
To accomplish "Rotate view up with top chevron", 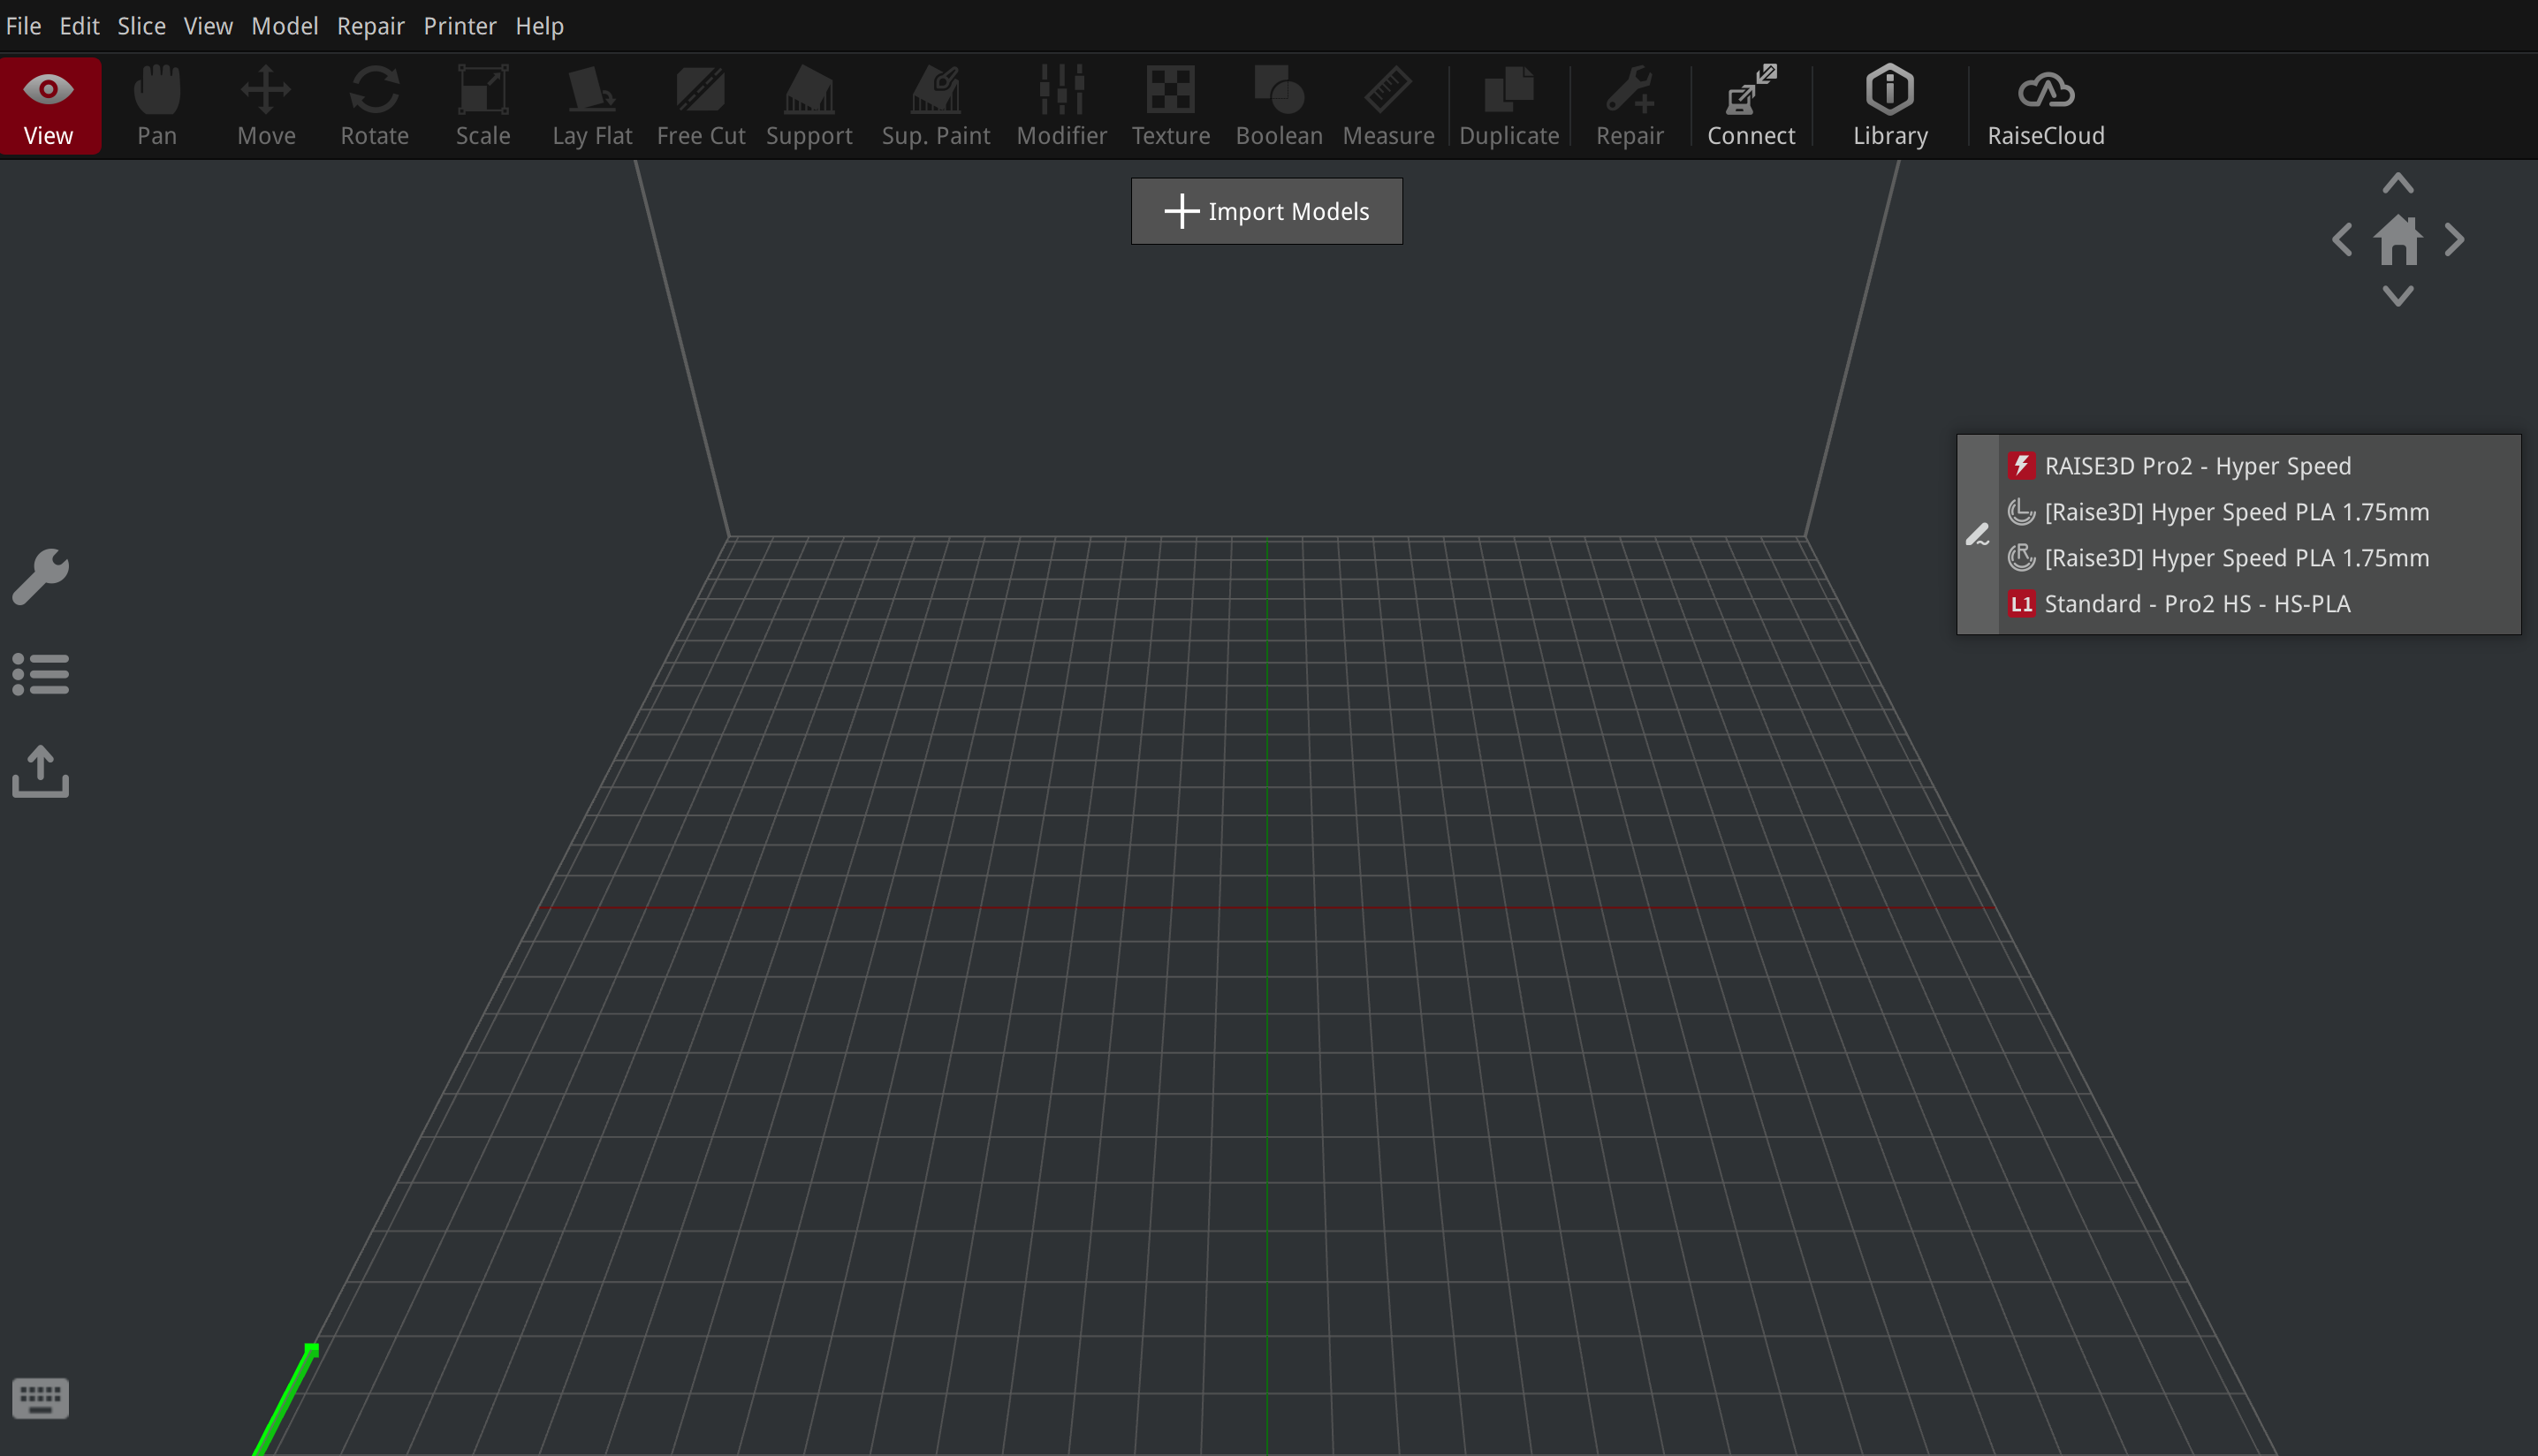I will coord(2398,183).
